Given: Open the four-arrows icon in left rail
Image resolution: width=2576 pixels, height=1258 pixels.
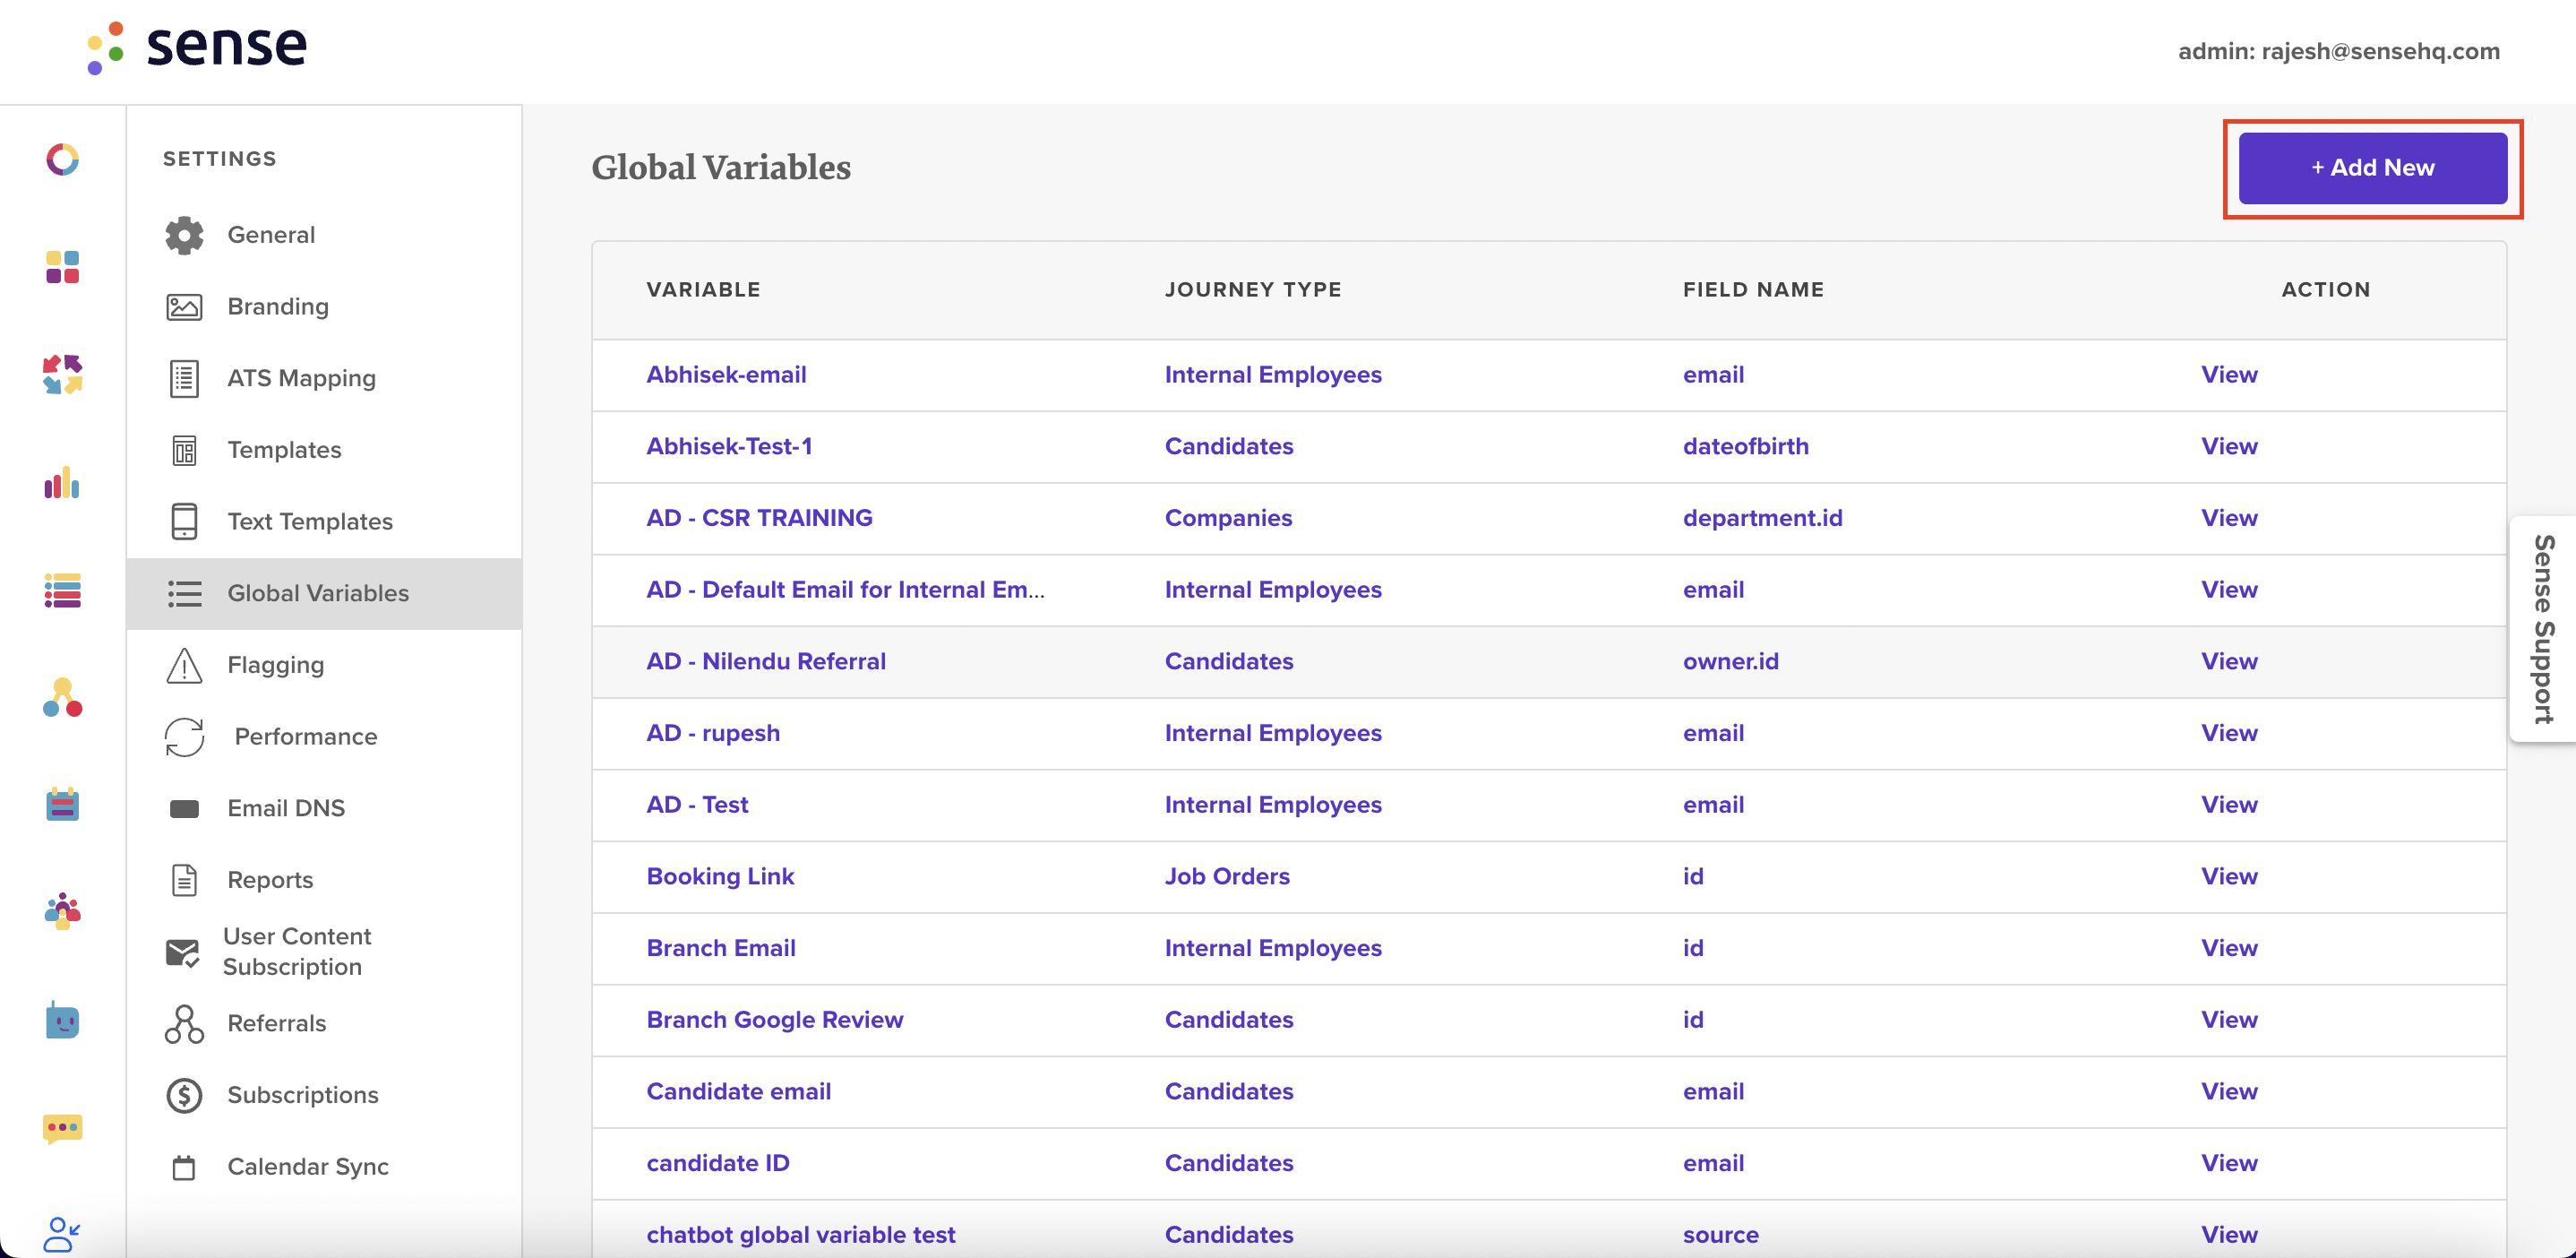Looking at the screenshot, I should [62, 374].
